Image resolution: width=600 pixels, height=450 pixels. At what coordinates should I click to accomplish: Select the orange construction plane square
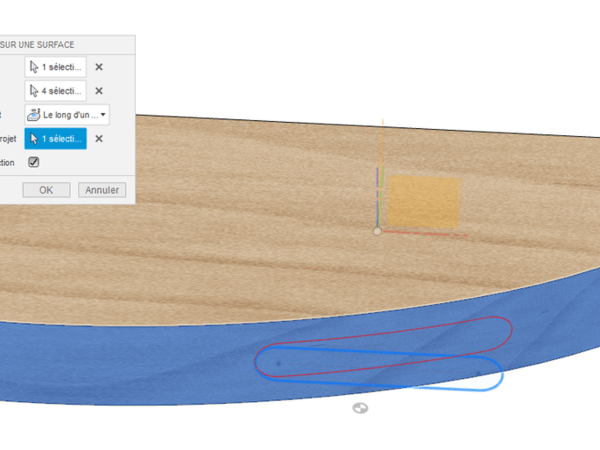[x=423, y=202]
